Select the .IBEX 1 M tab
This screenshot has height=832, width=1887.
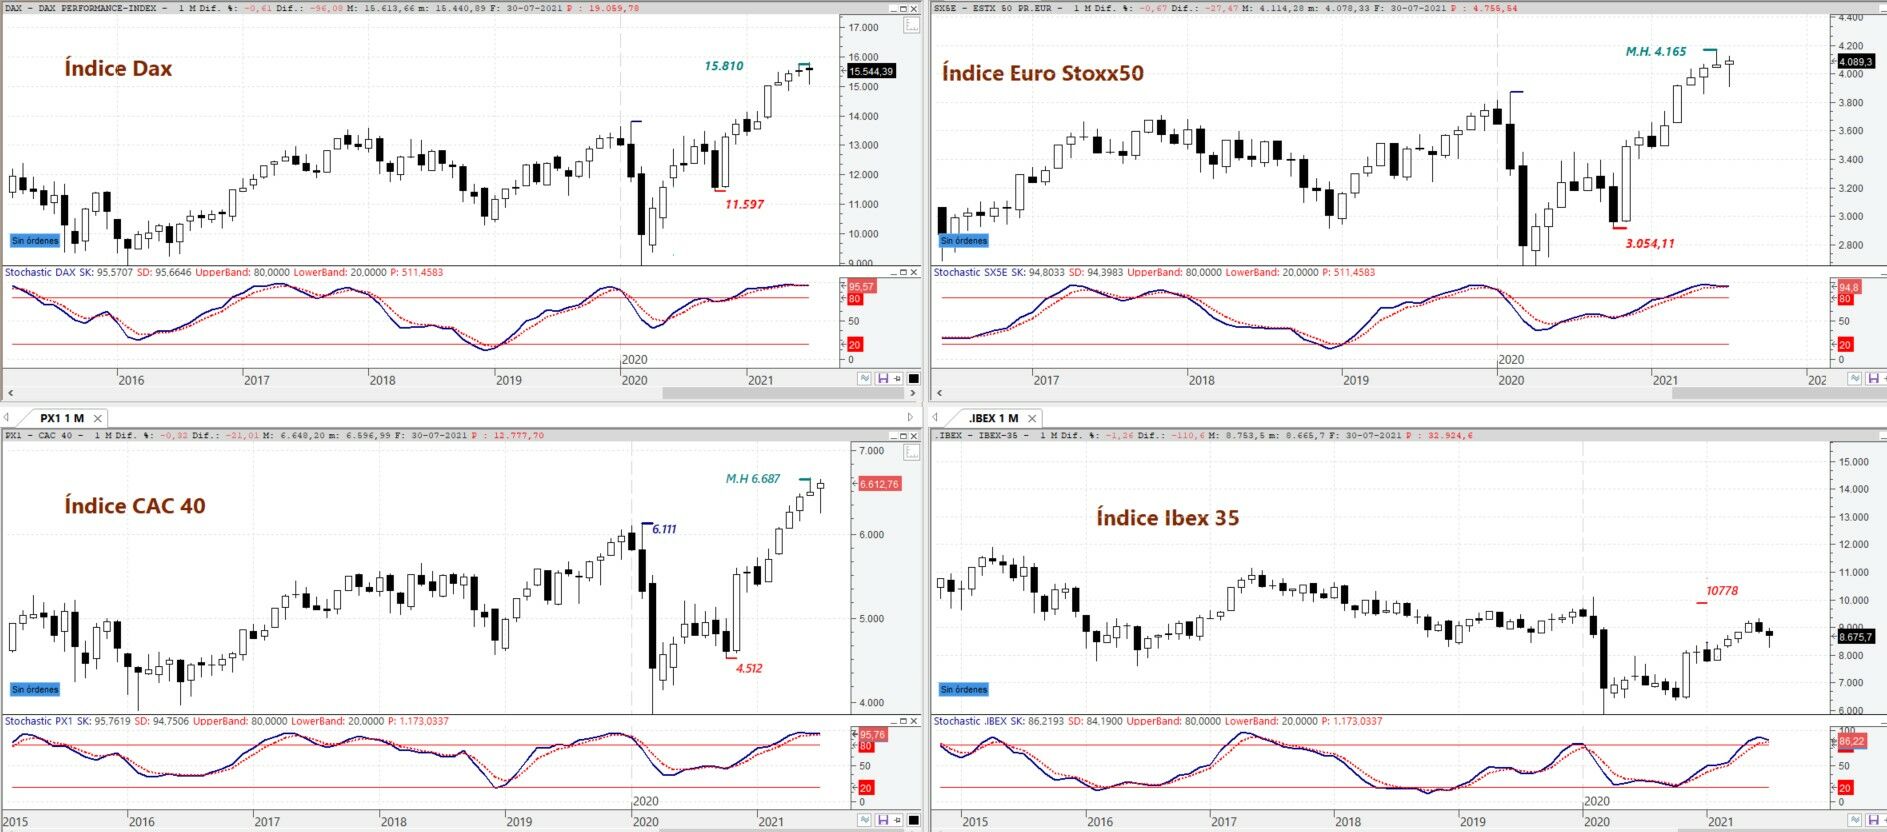[993, 418]
